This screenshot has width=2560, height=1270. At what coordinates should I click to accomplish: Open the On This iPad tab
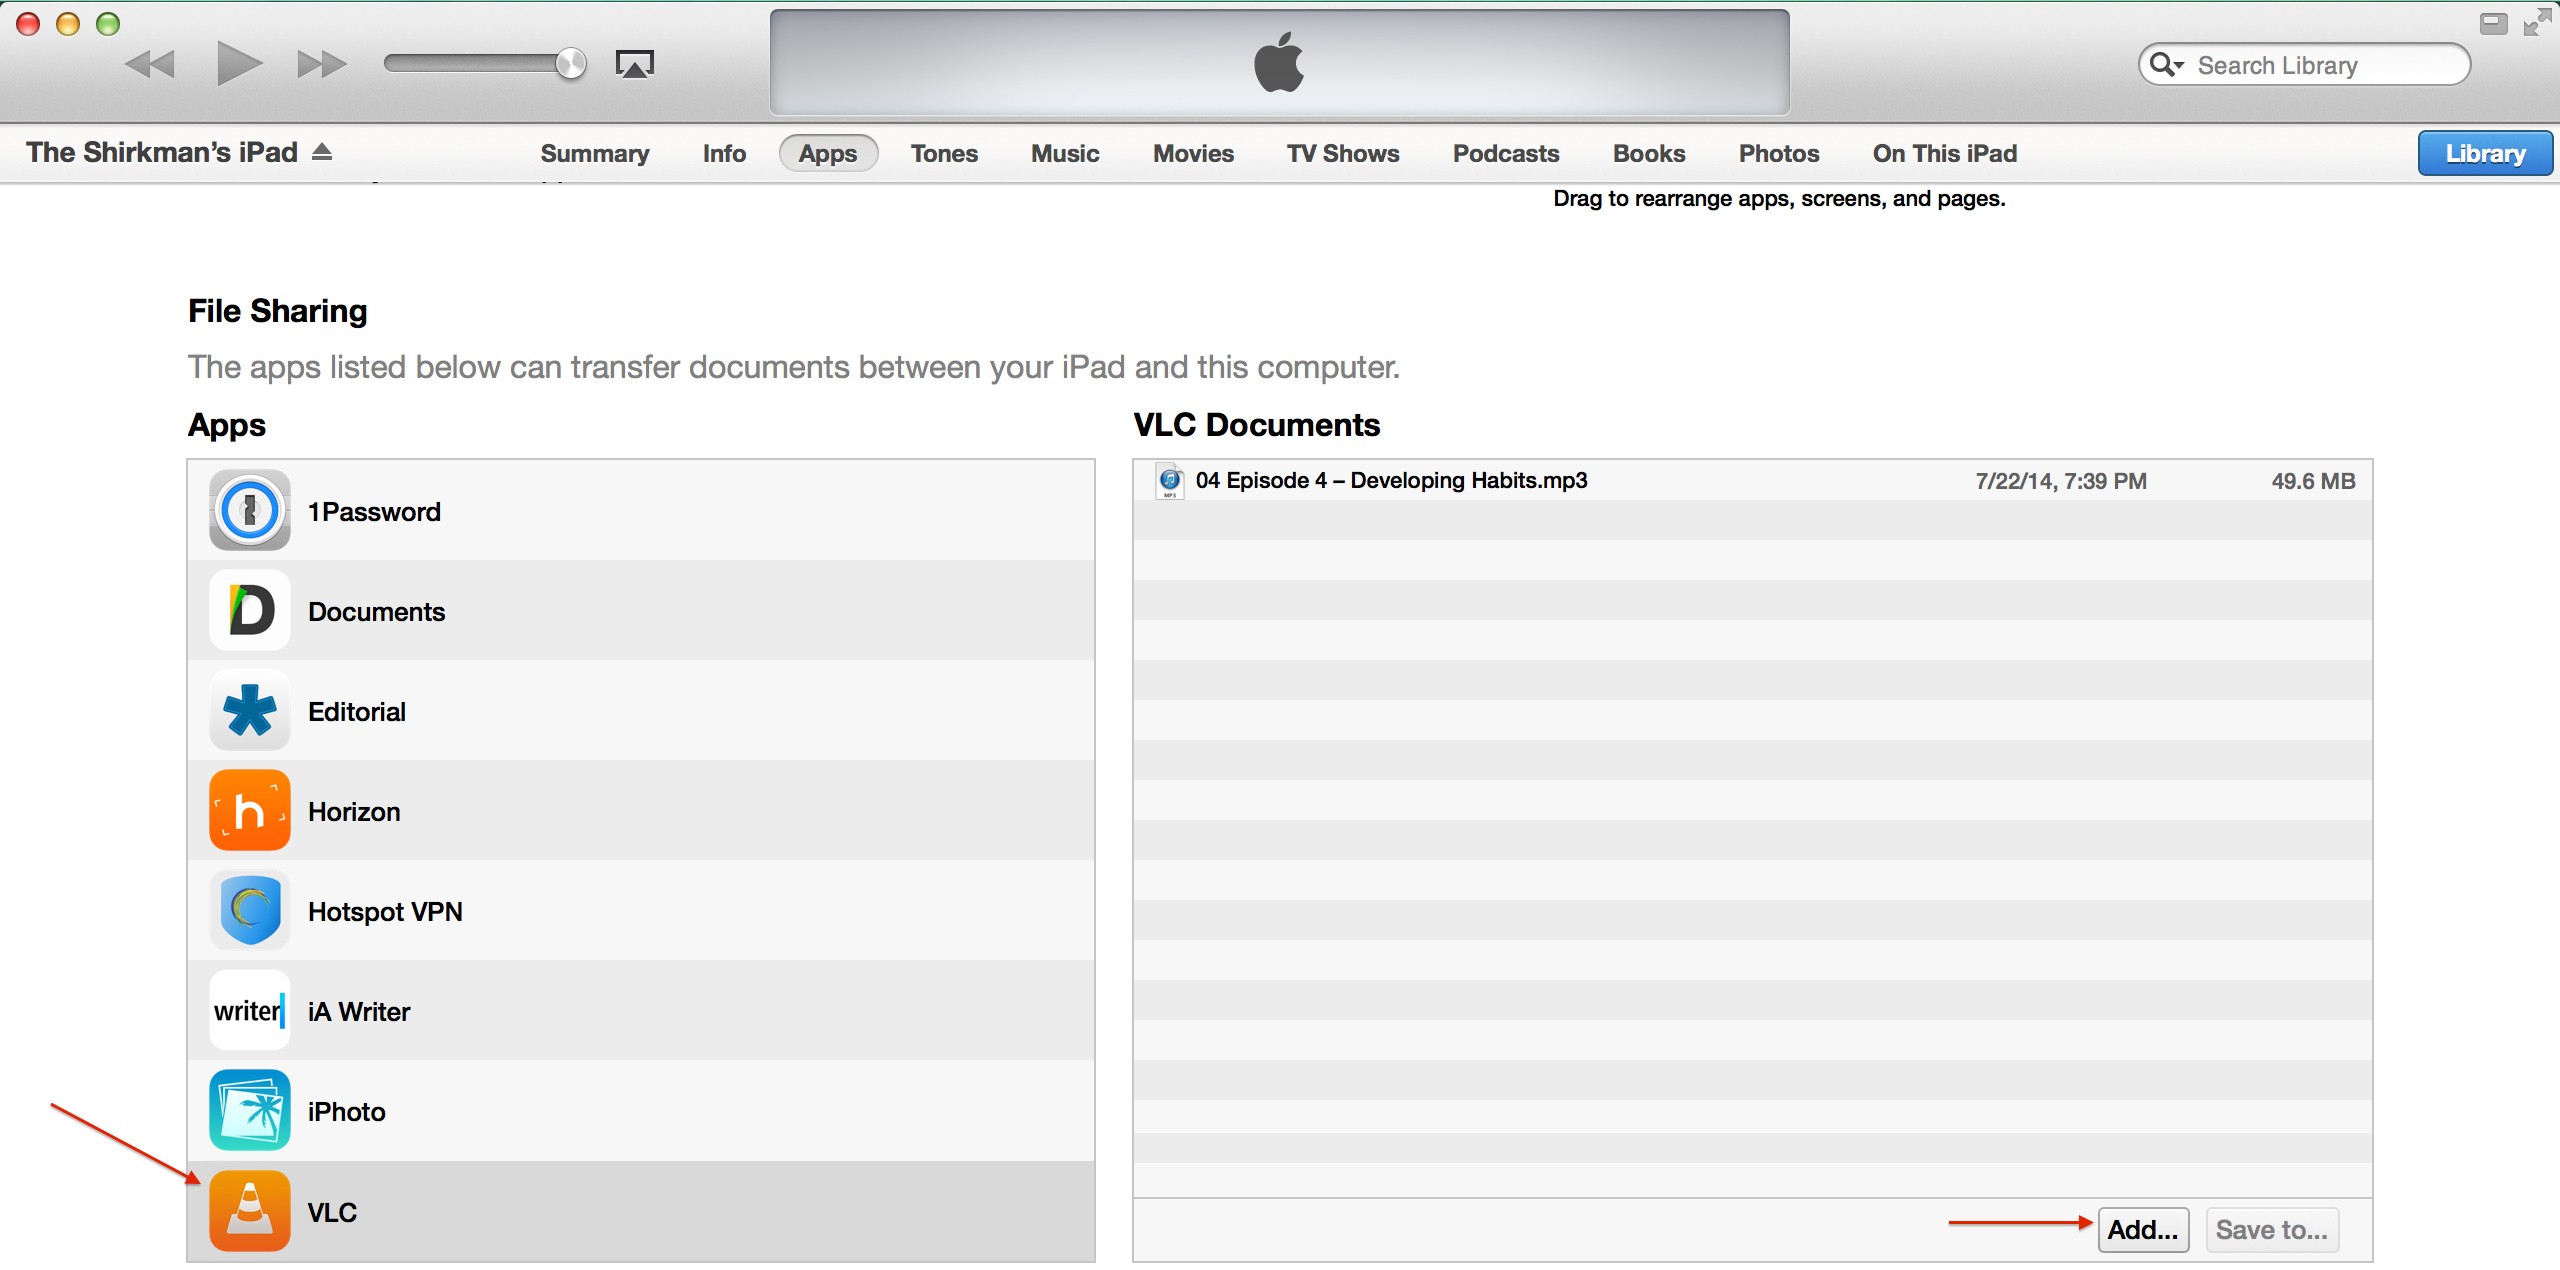[x=1945, y=153]
